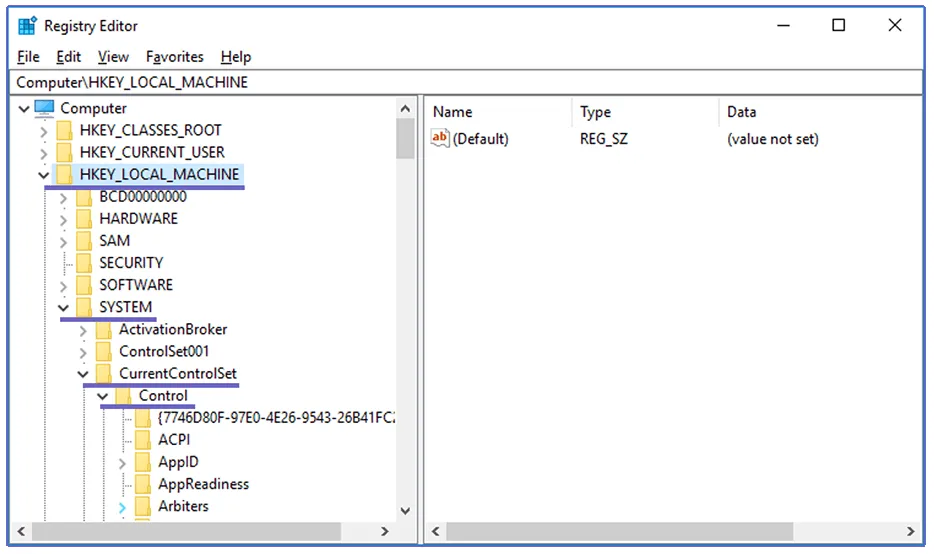Expand the SOFTWARE key chevron
Screen dimensions: 934x554
[x=63, y=286]
